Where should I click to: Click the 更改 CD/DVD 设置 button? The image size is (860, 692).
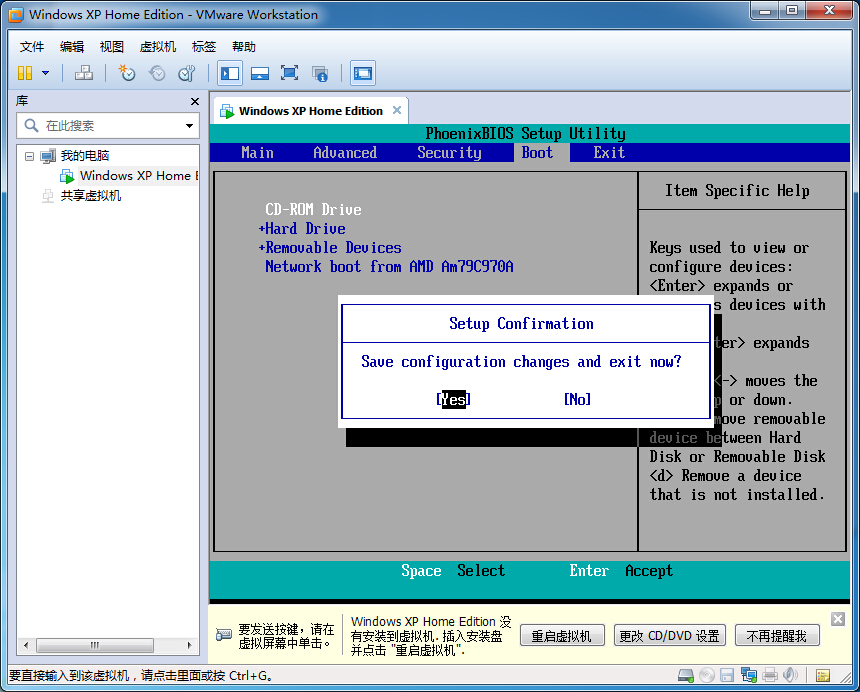coord(670,635)
